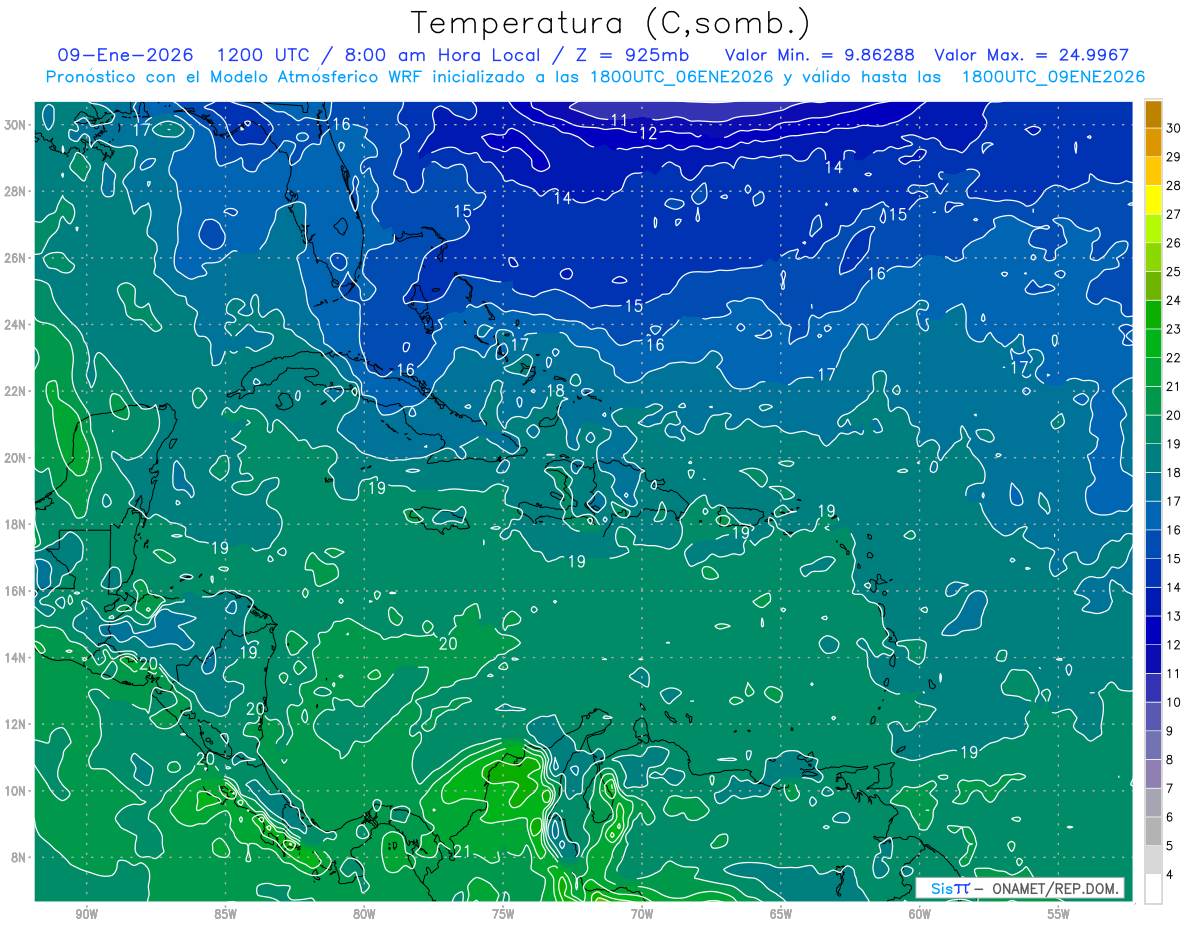The image size is (1200, 927).
Task: Click the "30N" latitude axis label
Action: 17,125
